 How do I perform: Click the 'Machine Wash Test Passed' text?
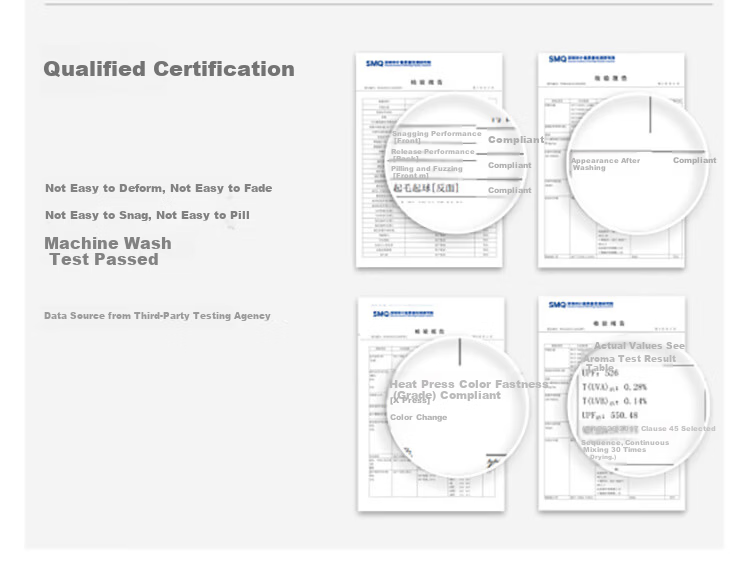click(108, 251)
